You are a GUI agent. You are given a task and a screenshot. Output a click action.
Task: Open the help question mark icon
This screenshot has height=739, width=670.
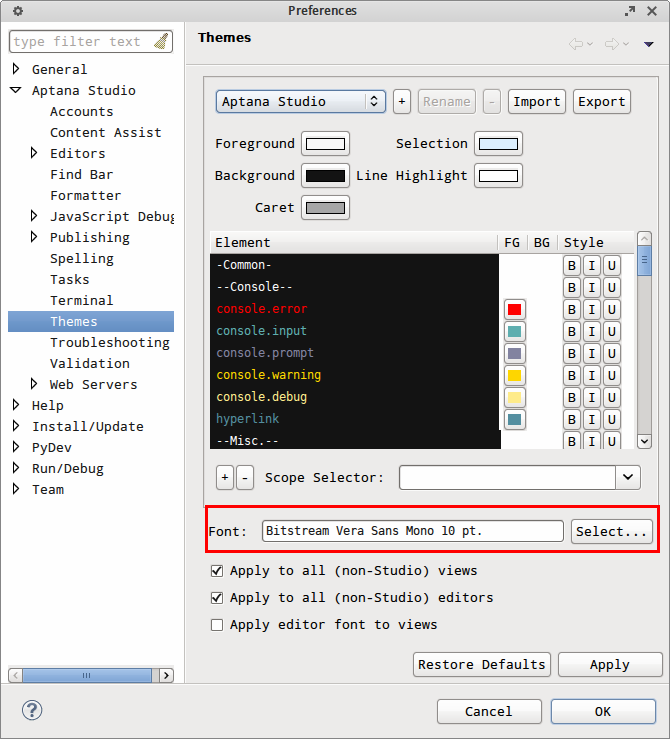pos(32,710)
